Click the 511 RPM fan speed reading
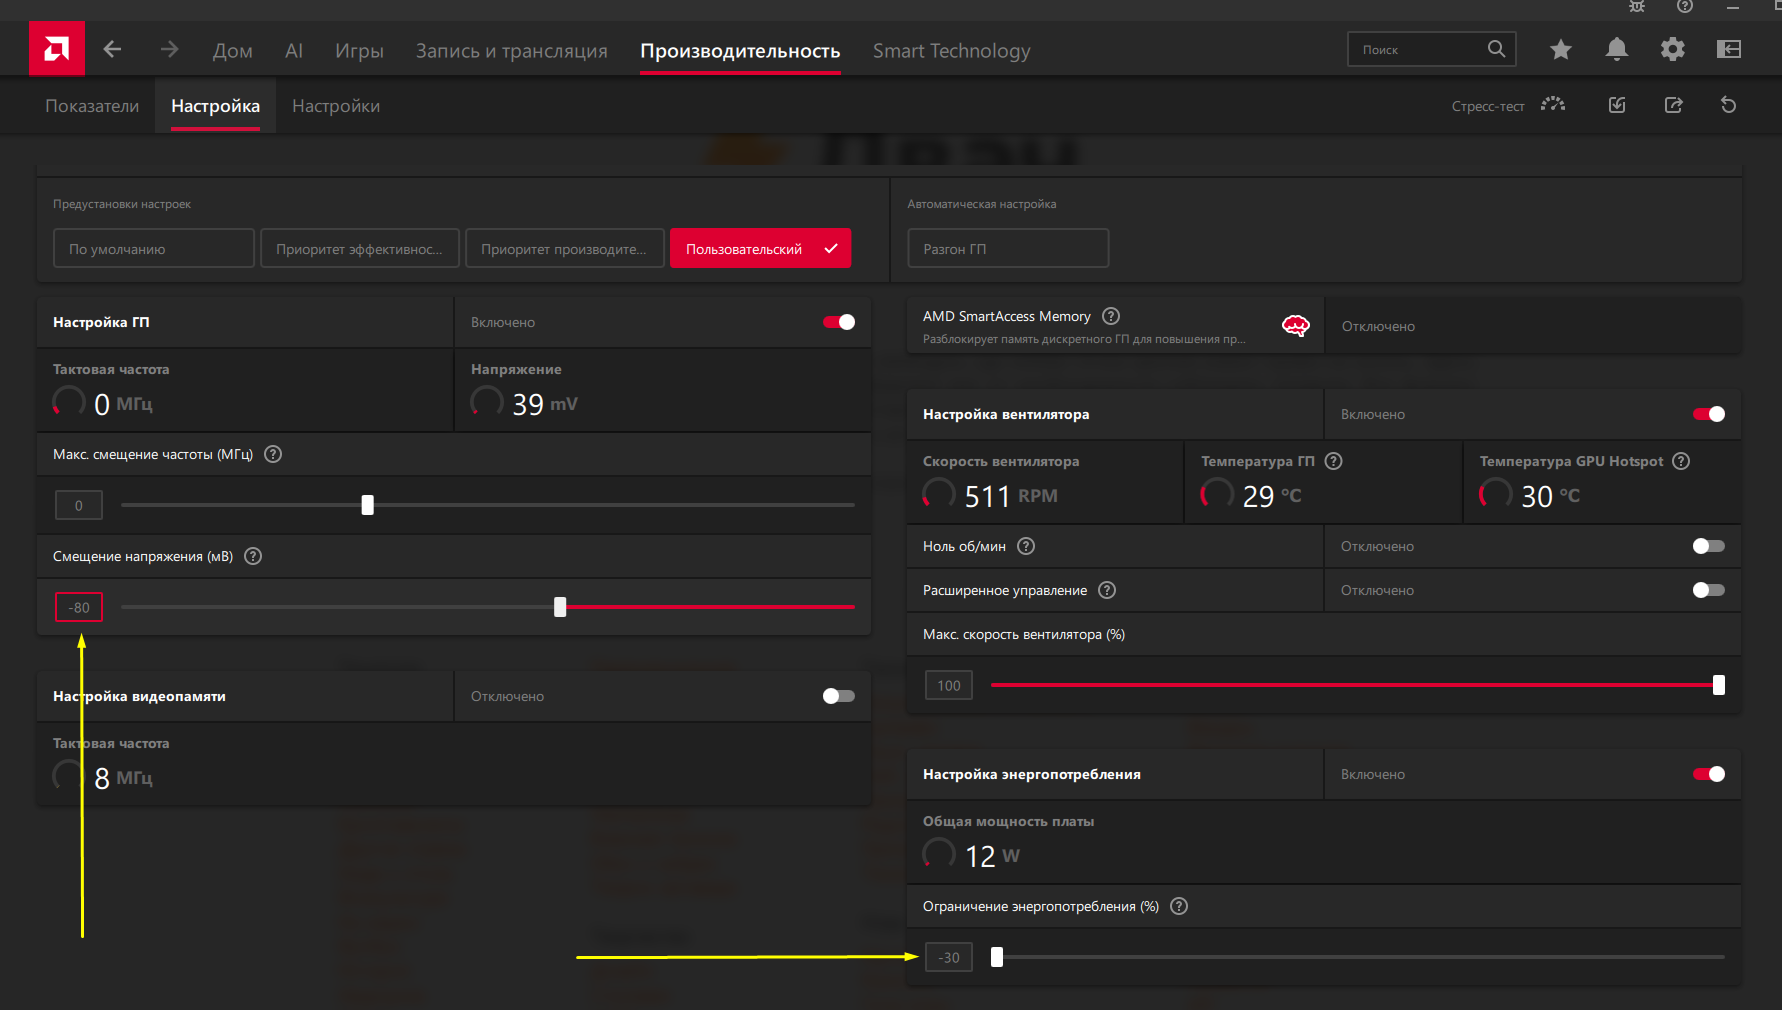The width and height of the screenshot is (1782, 1010). point(1011,496)
